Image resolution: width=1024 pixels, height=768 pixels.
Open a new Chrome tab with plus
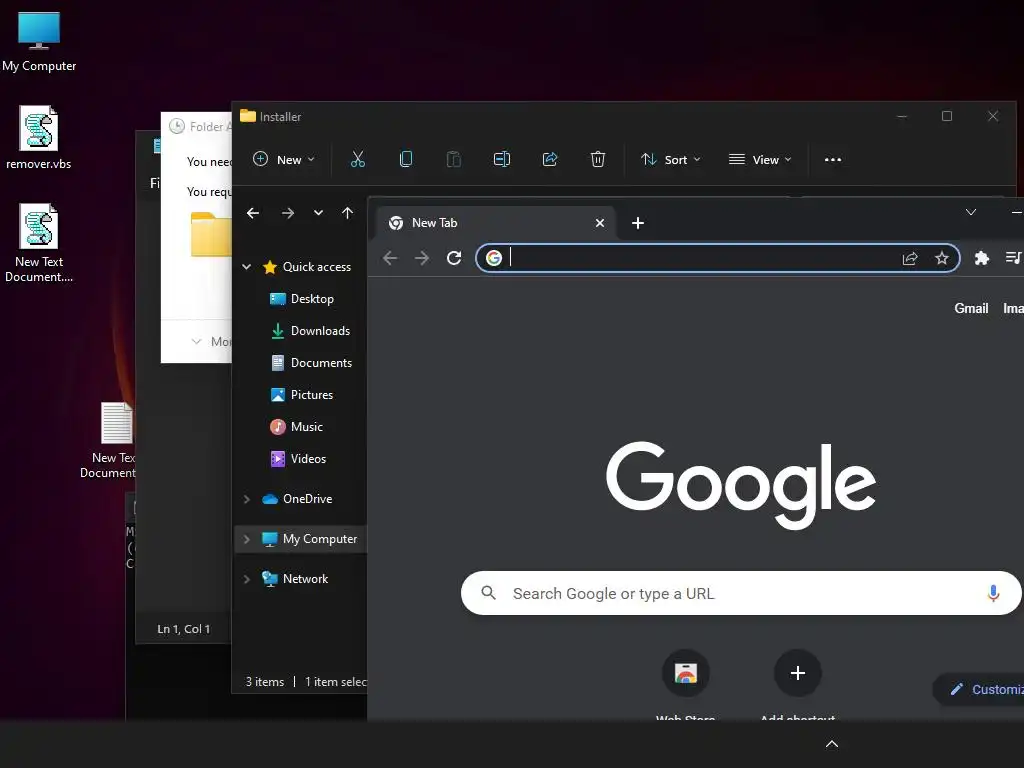tap(638, 223)
